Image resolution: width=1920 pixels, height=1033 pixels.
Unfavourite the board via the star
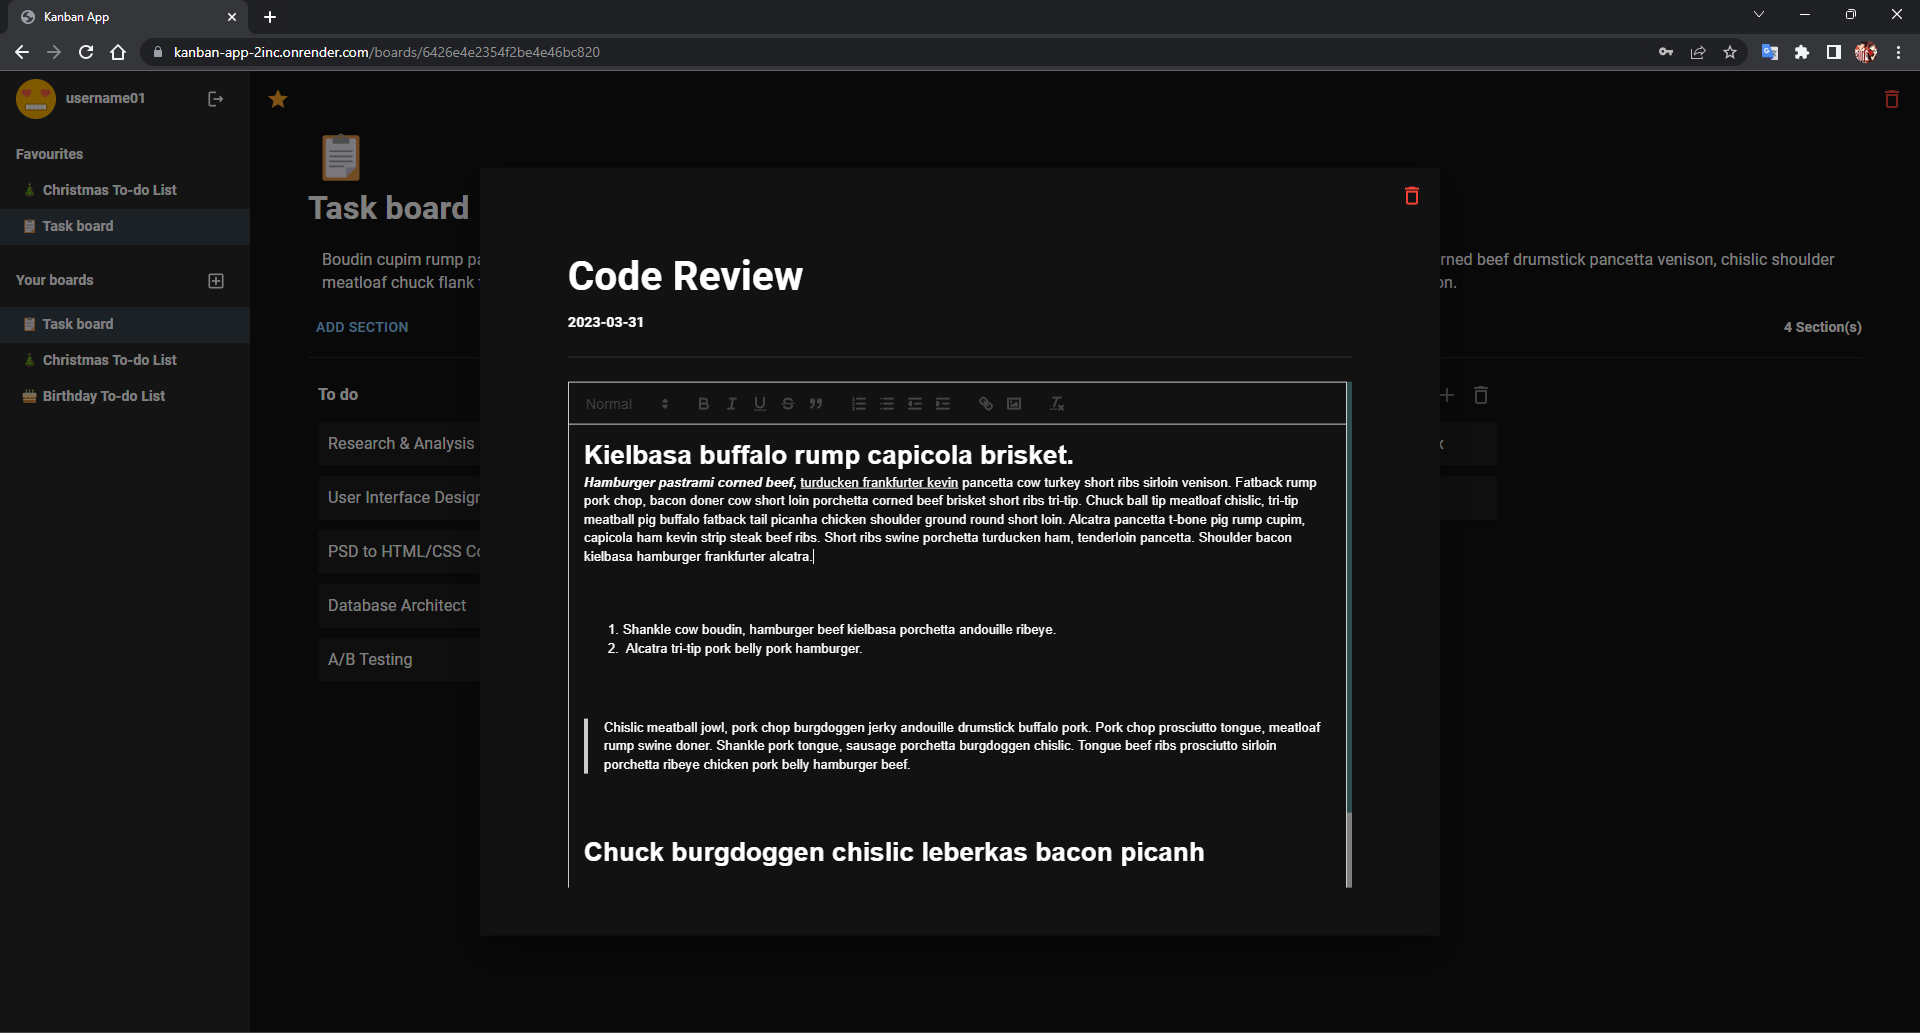pos(277,99)
